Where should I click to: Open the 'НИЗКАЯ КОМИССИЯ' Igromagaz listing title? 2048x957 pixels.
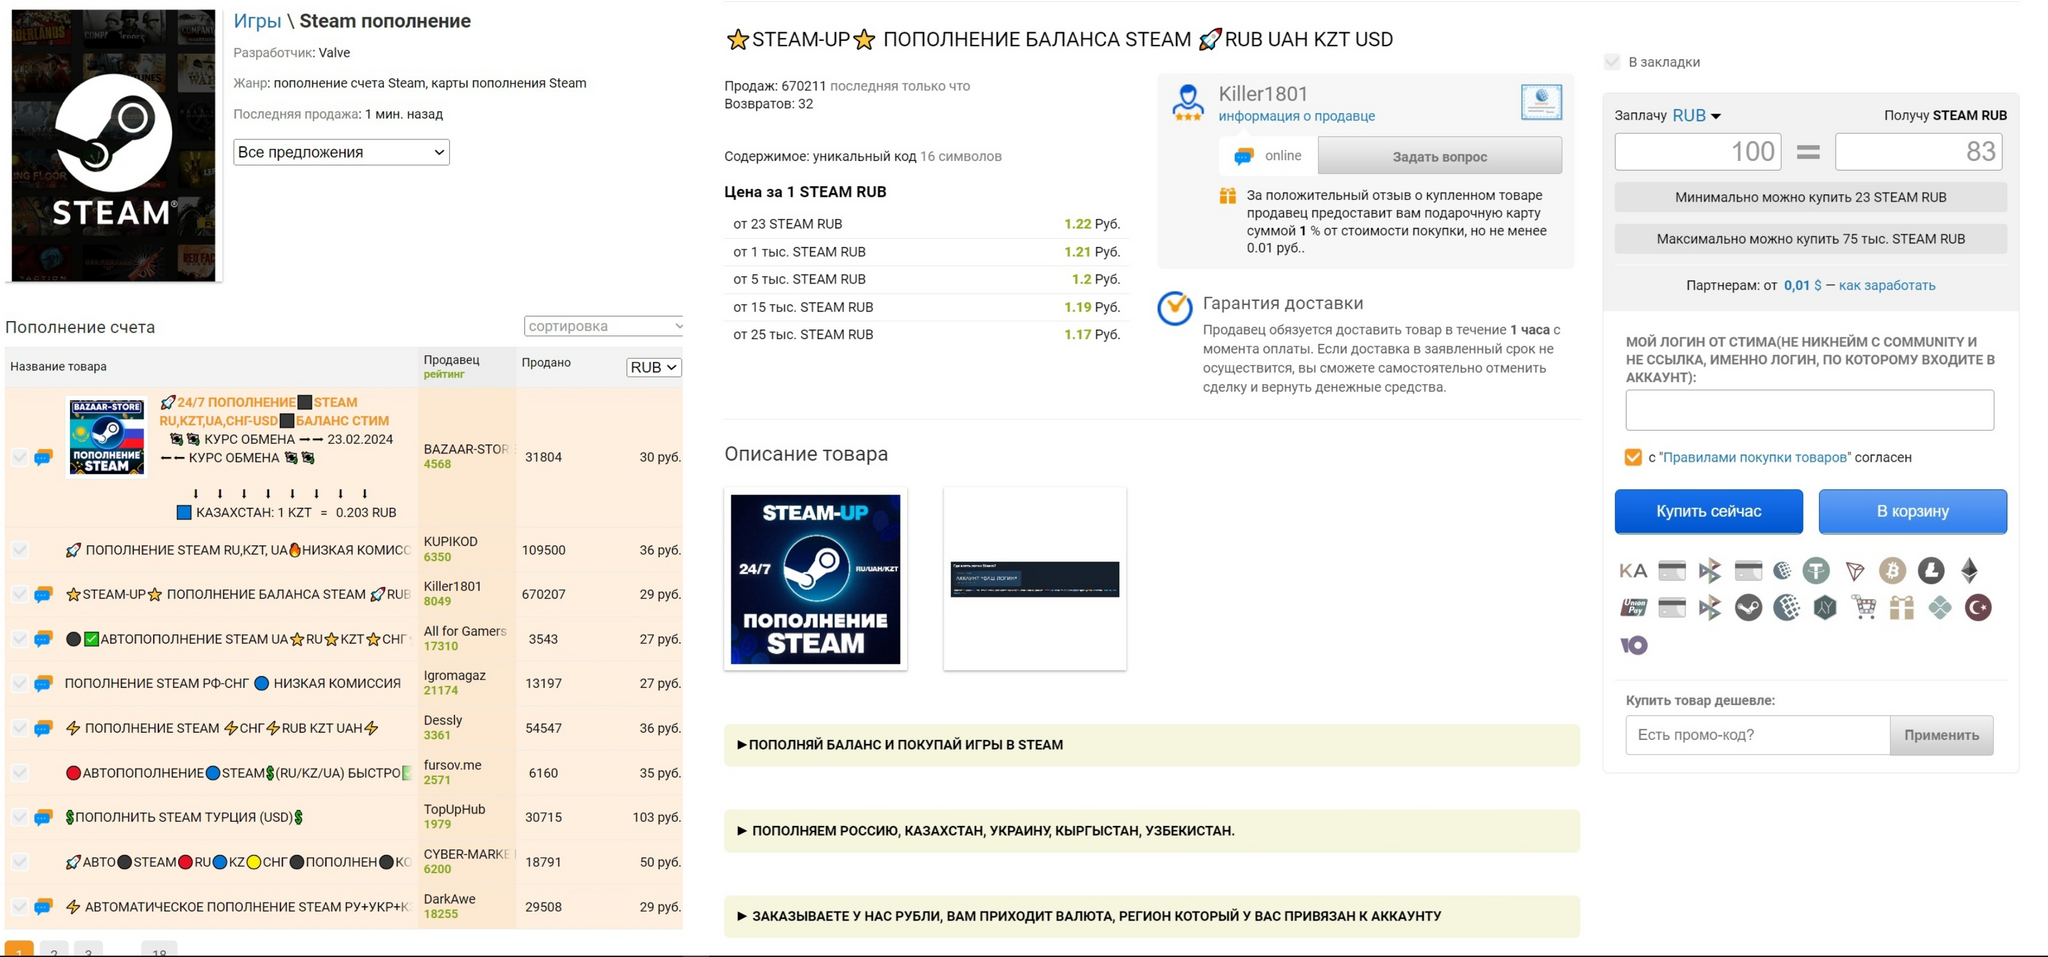pyautogui.click(x=232, y=684)
